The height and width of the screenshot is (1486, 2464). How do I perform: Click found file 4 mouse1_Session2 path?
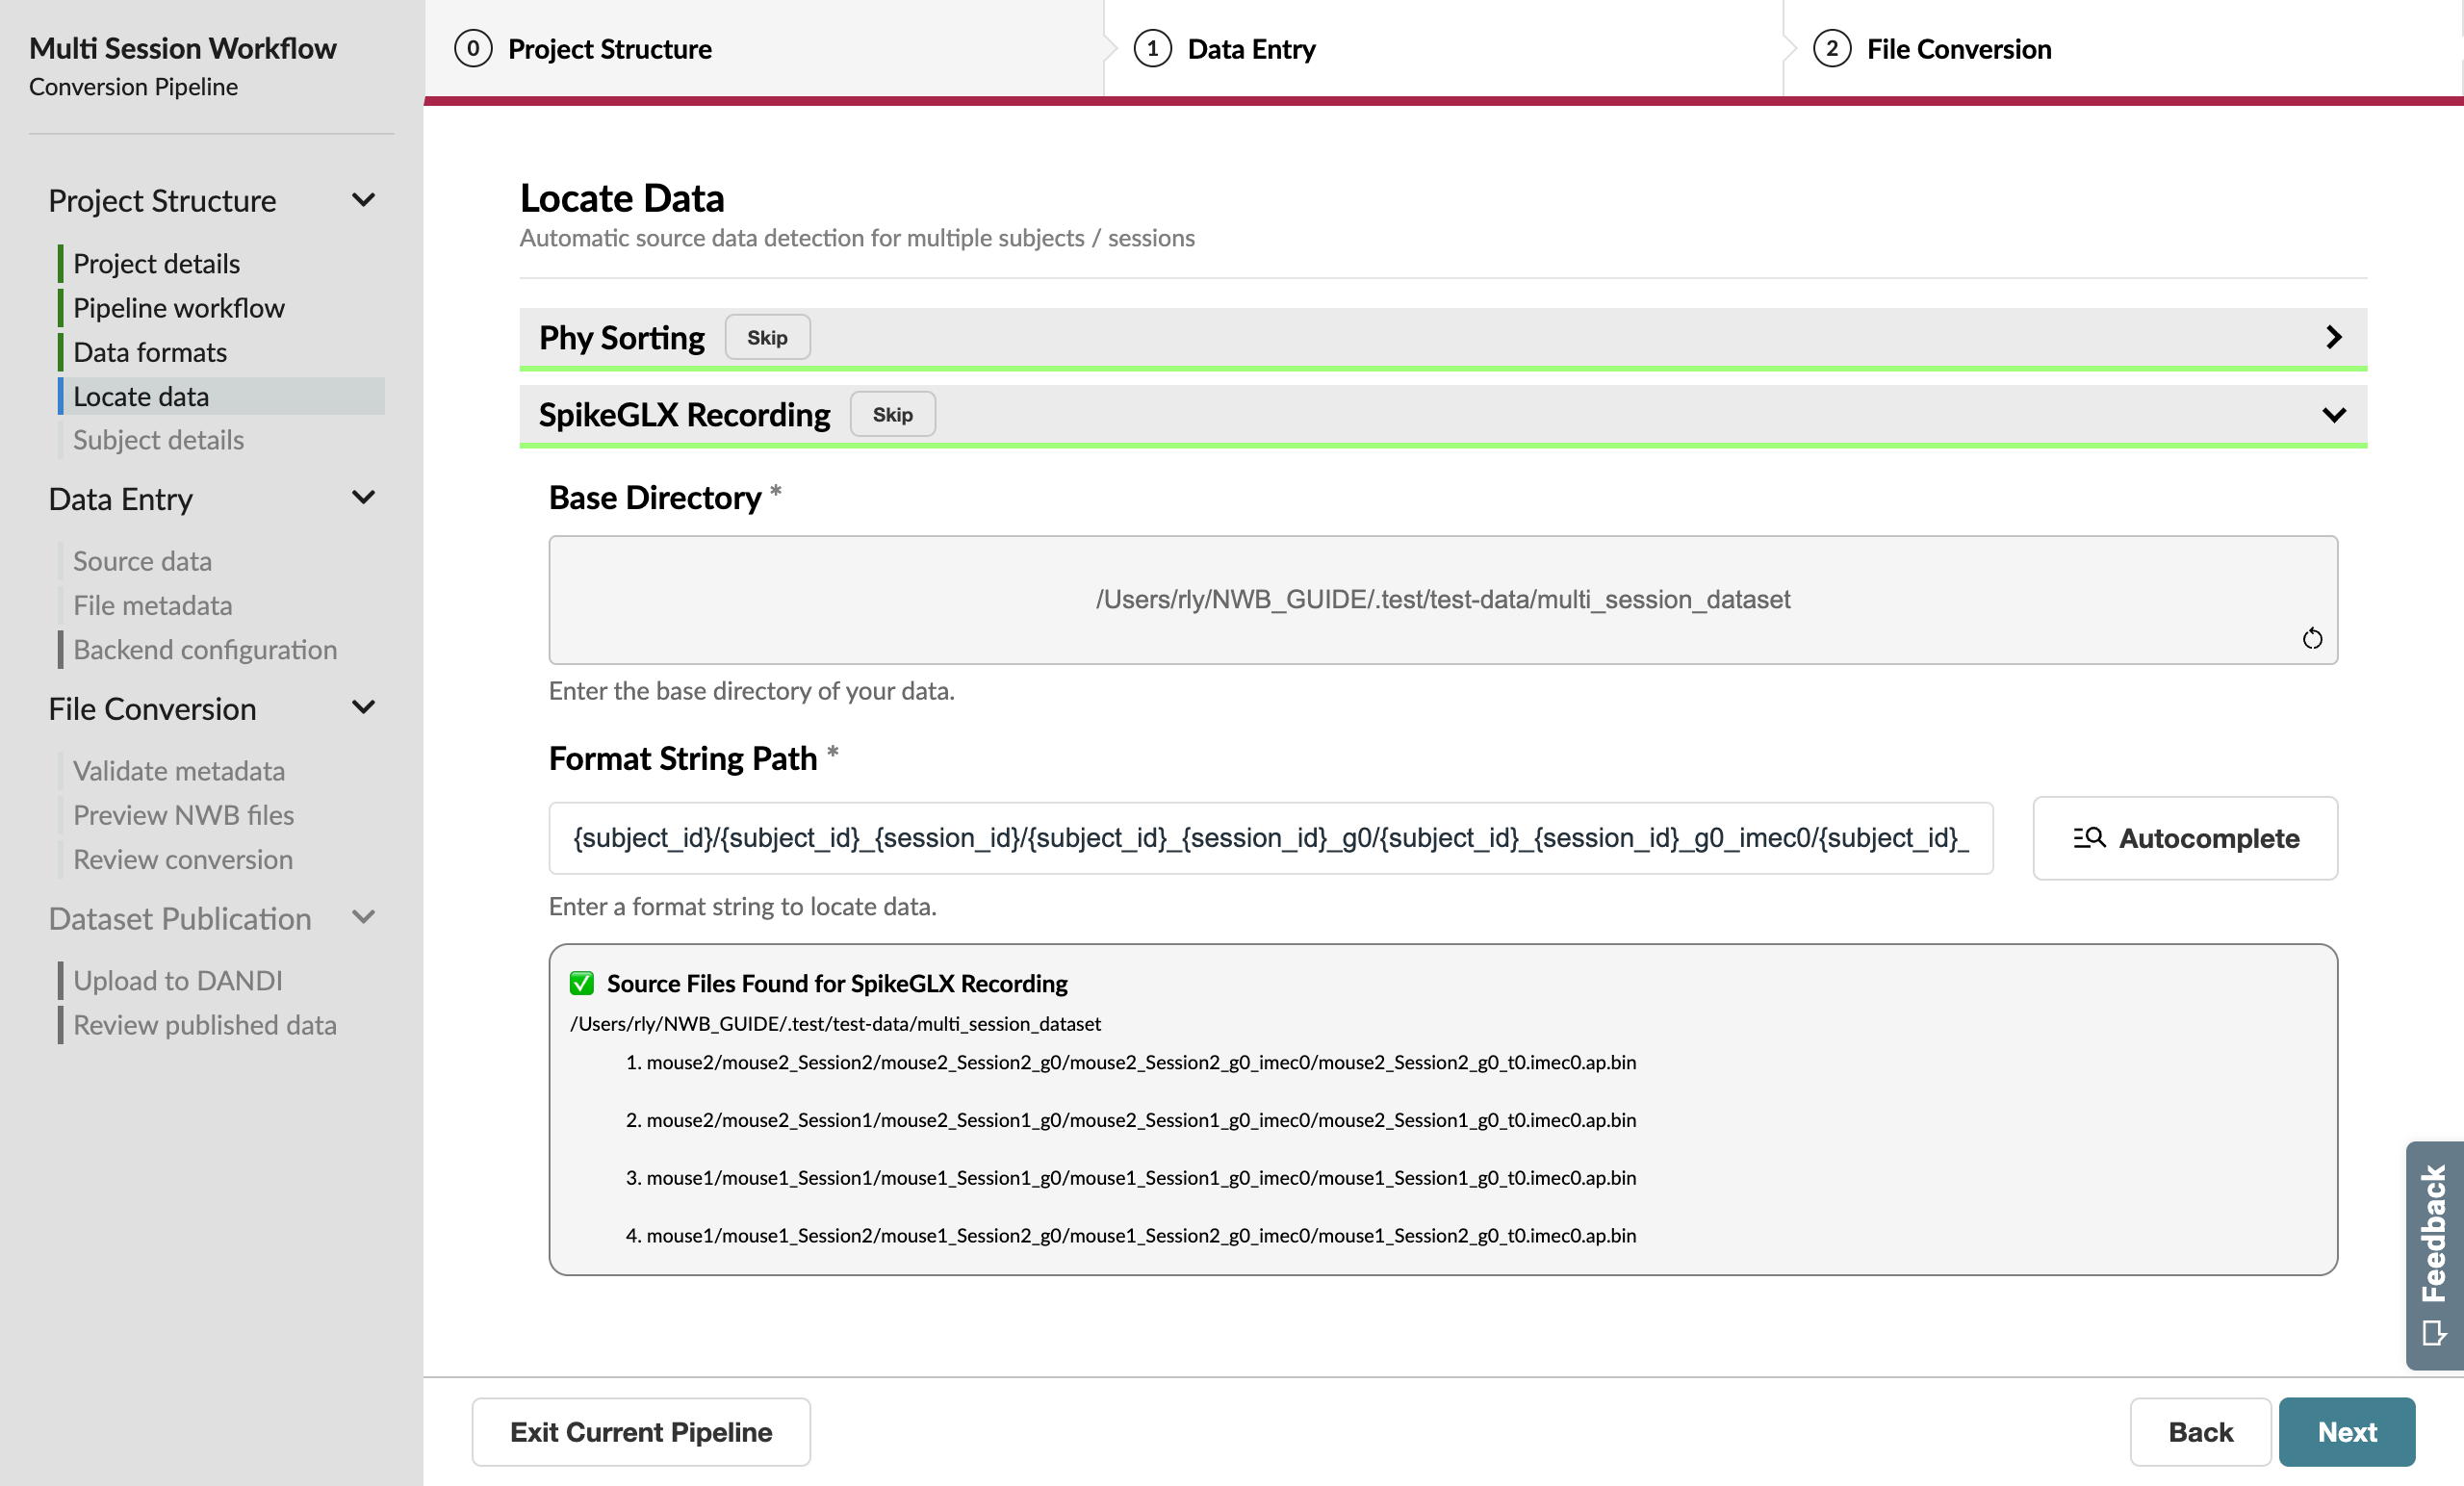point(1141,1236)
